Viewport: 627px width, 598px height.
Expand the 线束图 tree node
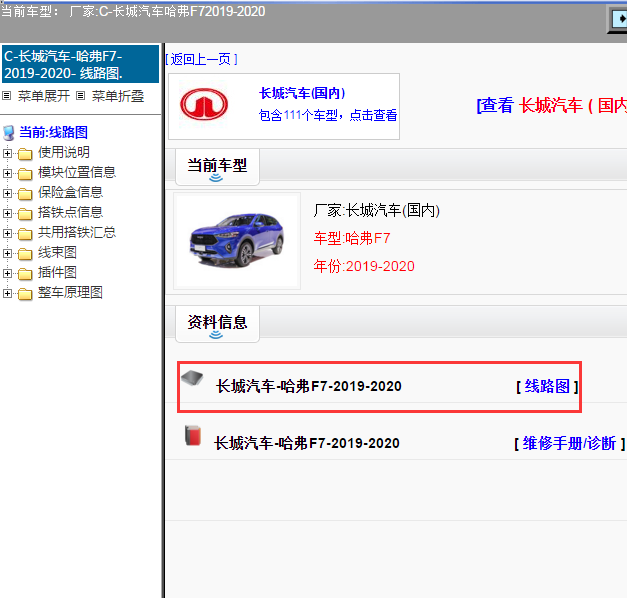pyautogui.click(x=7, y=253)
